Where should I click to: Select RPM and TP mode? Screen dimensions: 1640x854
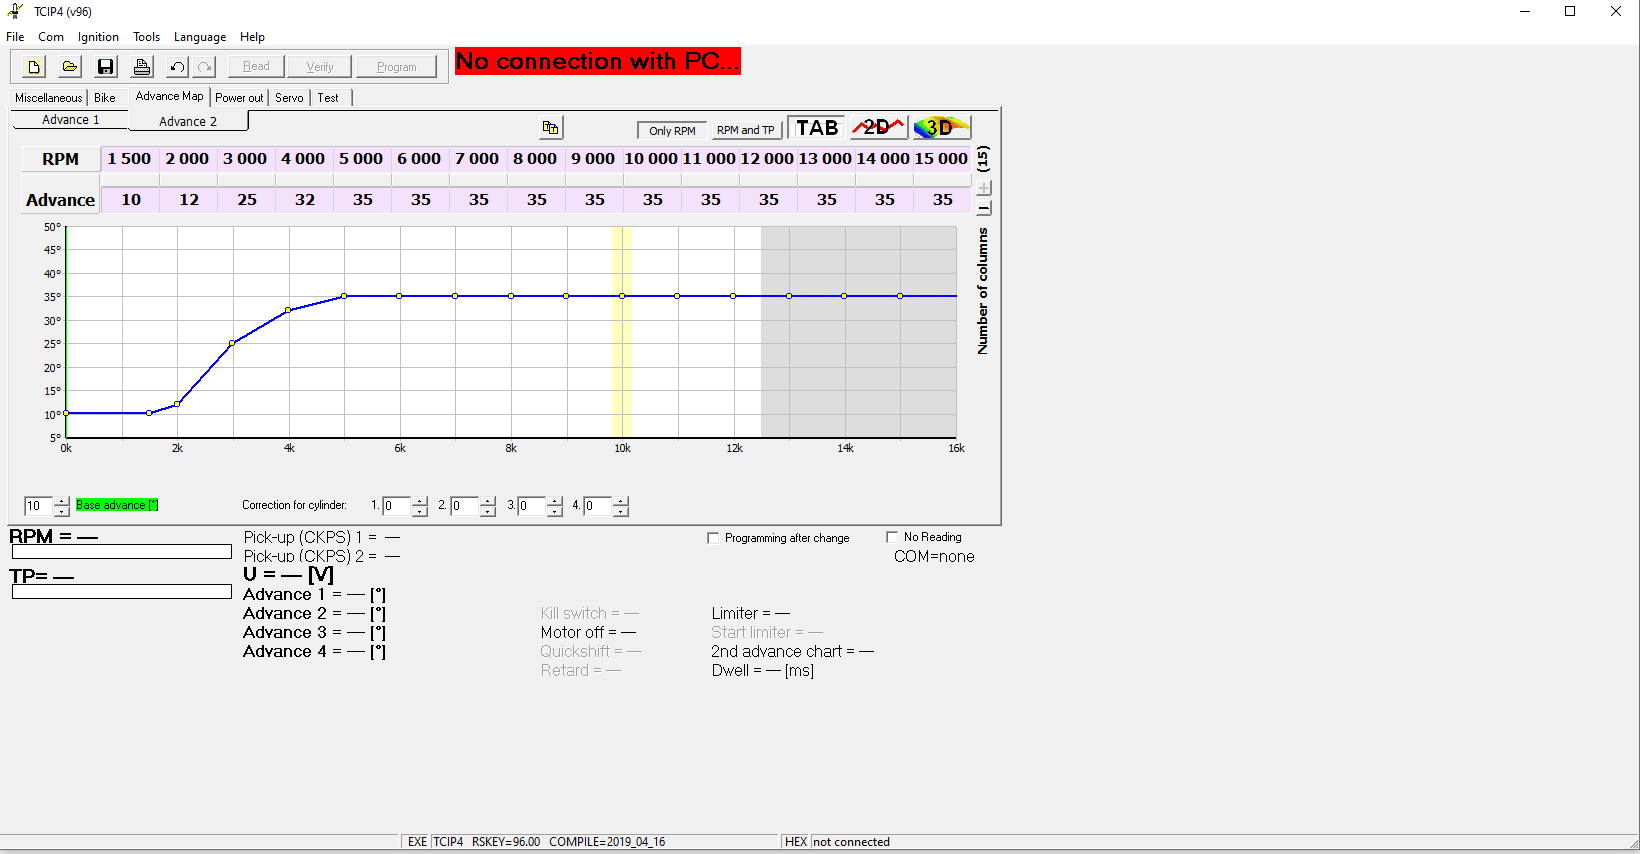(746, 130)
